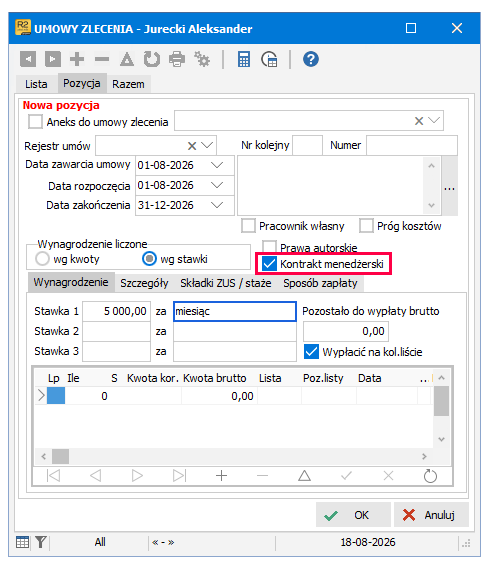Add new record with toolbar plus icon
Image resolution: width=489 pixels, height=571 pixels.
point(77,59)
